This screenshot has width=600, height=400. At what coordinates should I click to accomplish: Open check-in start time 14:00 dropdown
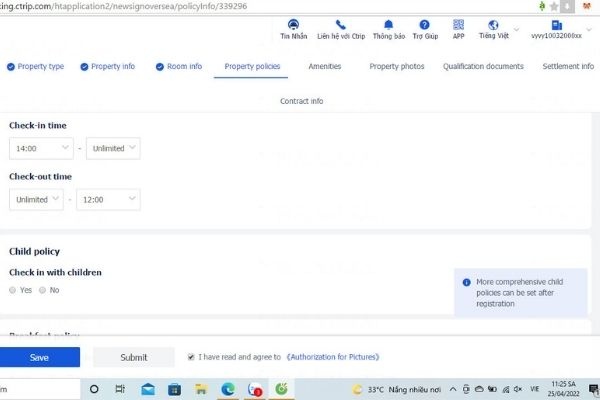[41, 149]
